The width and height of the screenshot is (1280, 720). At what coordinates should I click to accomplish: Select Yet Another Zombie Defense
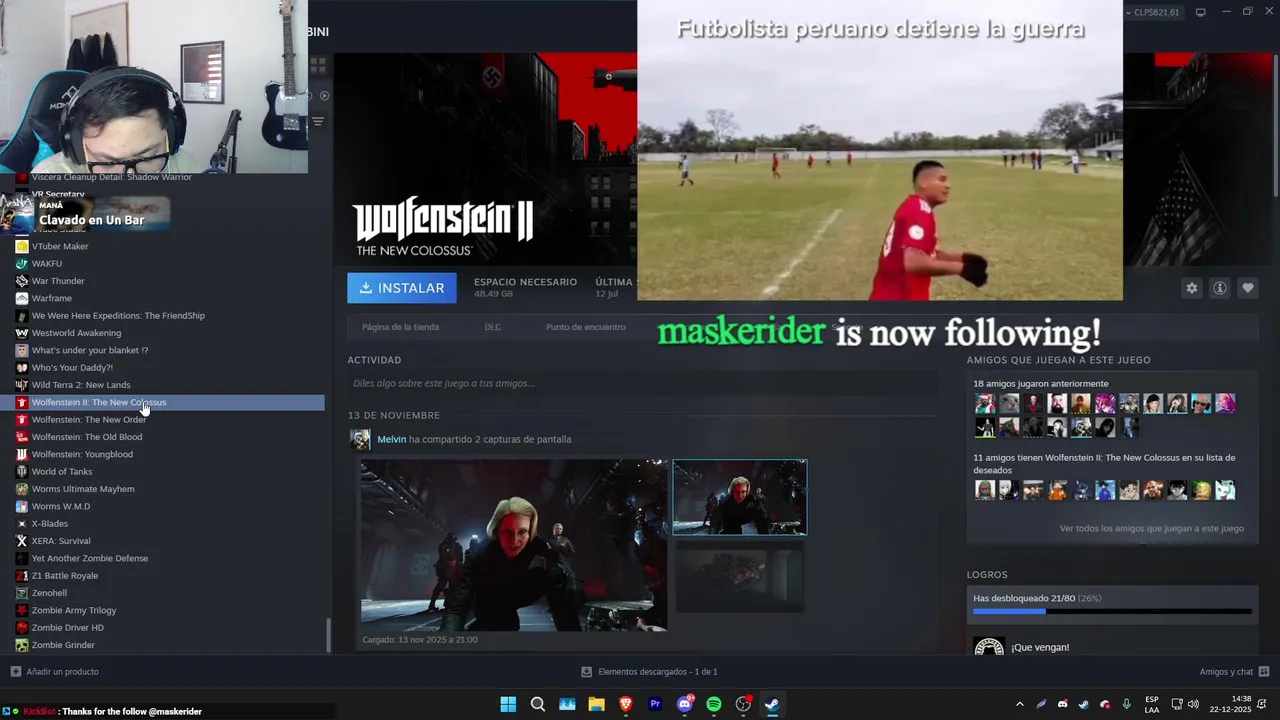89,558
